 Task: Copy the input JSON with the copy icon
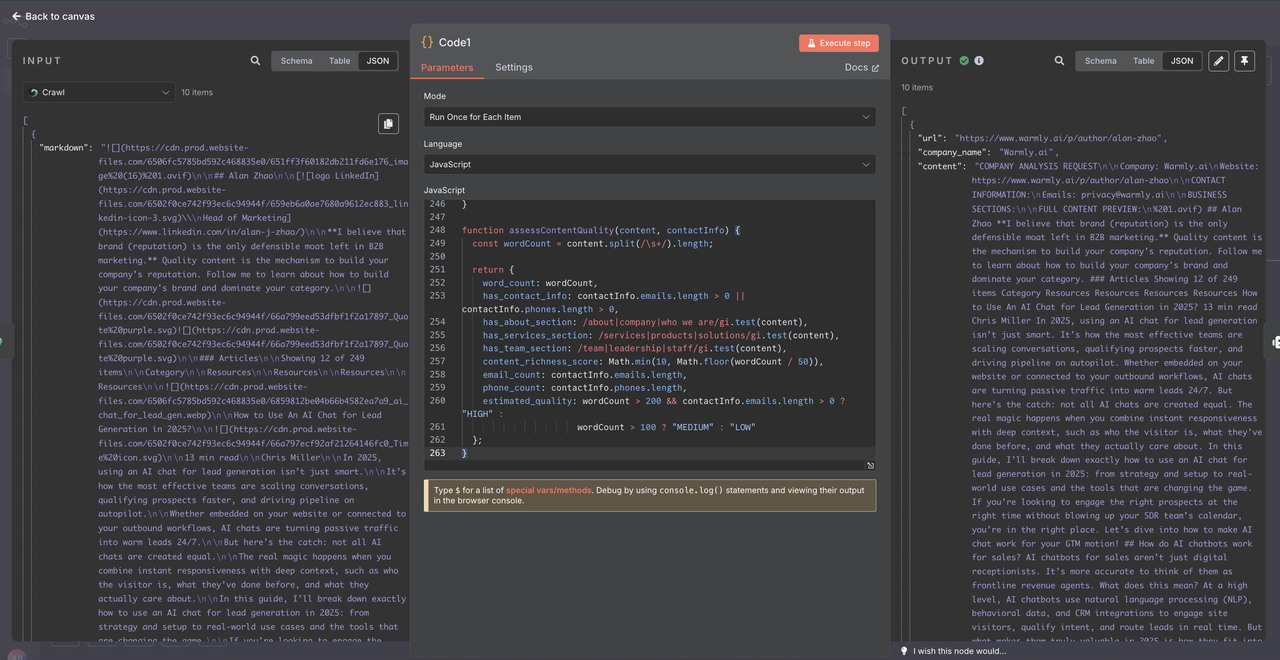388,123
